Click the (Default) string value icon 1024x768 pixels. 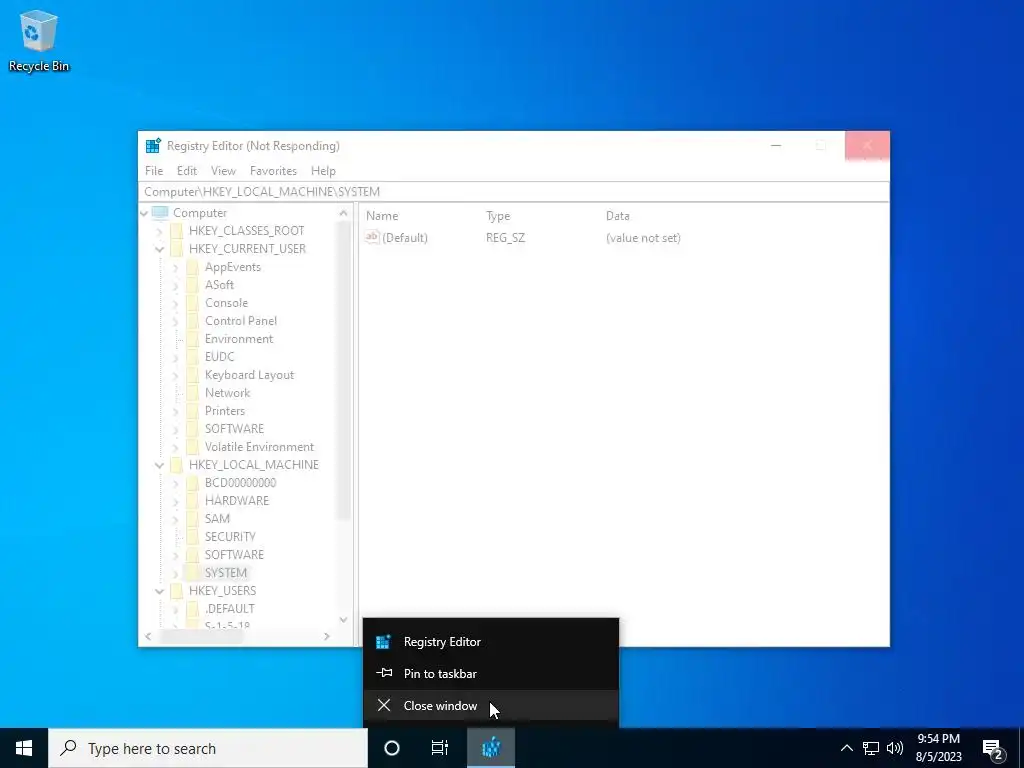372,237
